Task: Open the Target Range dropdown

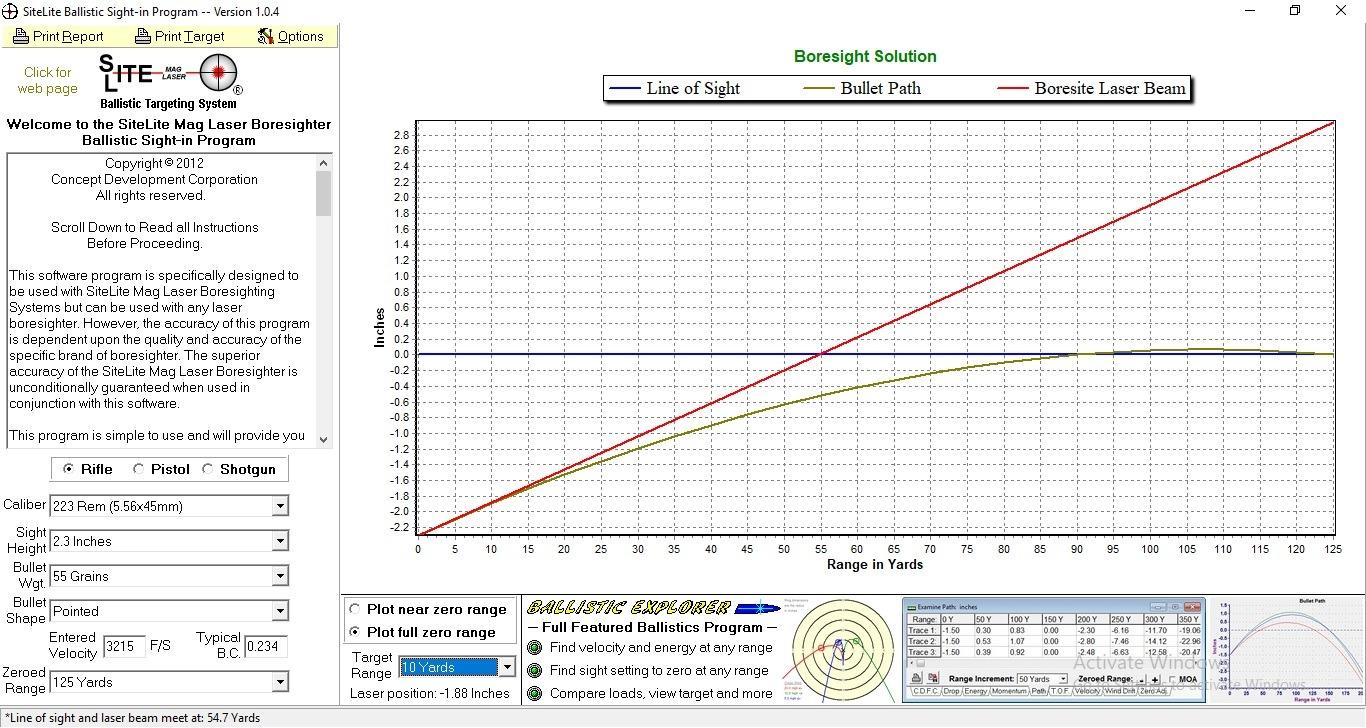Action: (507, 667)
